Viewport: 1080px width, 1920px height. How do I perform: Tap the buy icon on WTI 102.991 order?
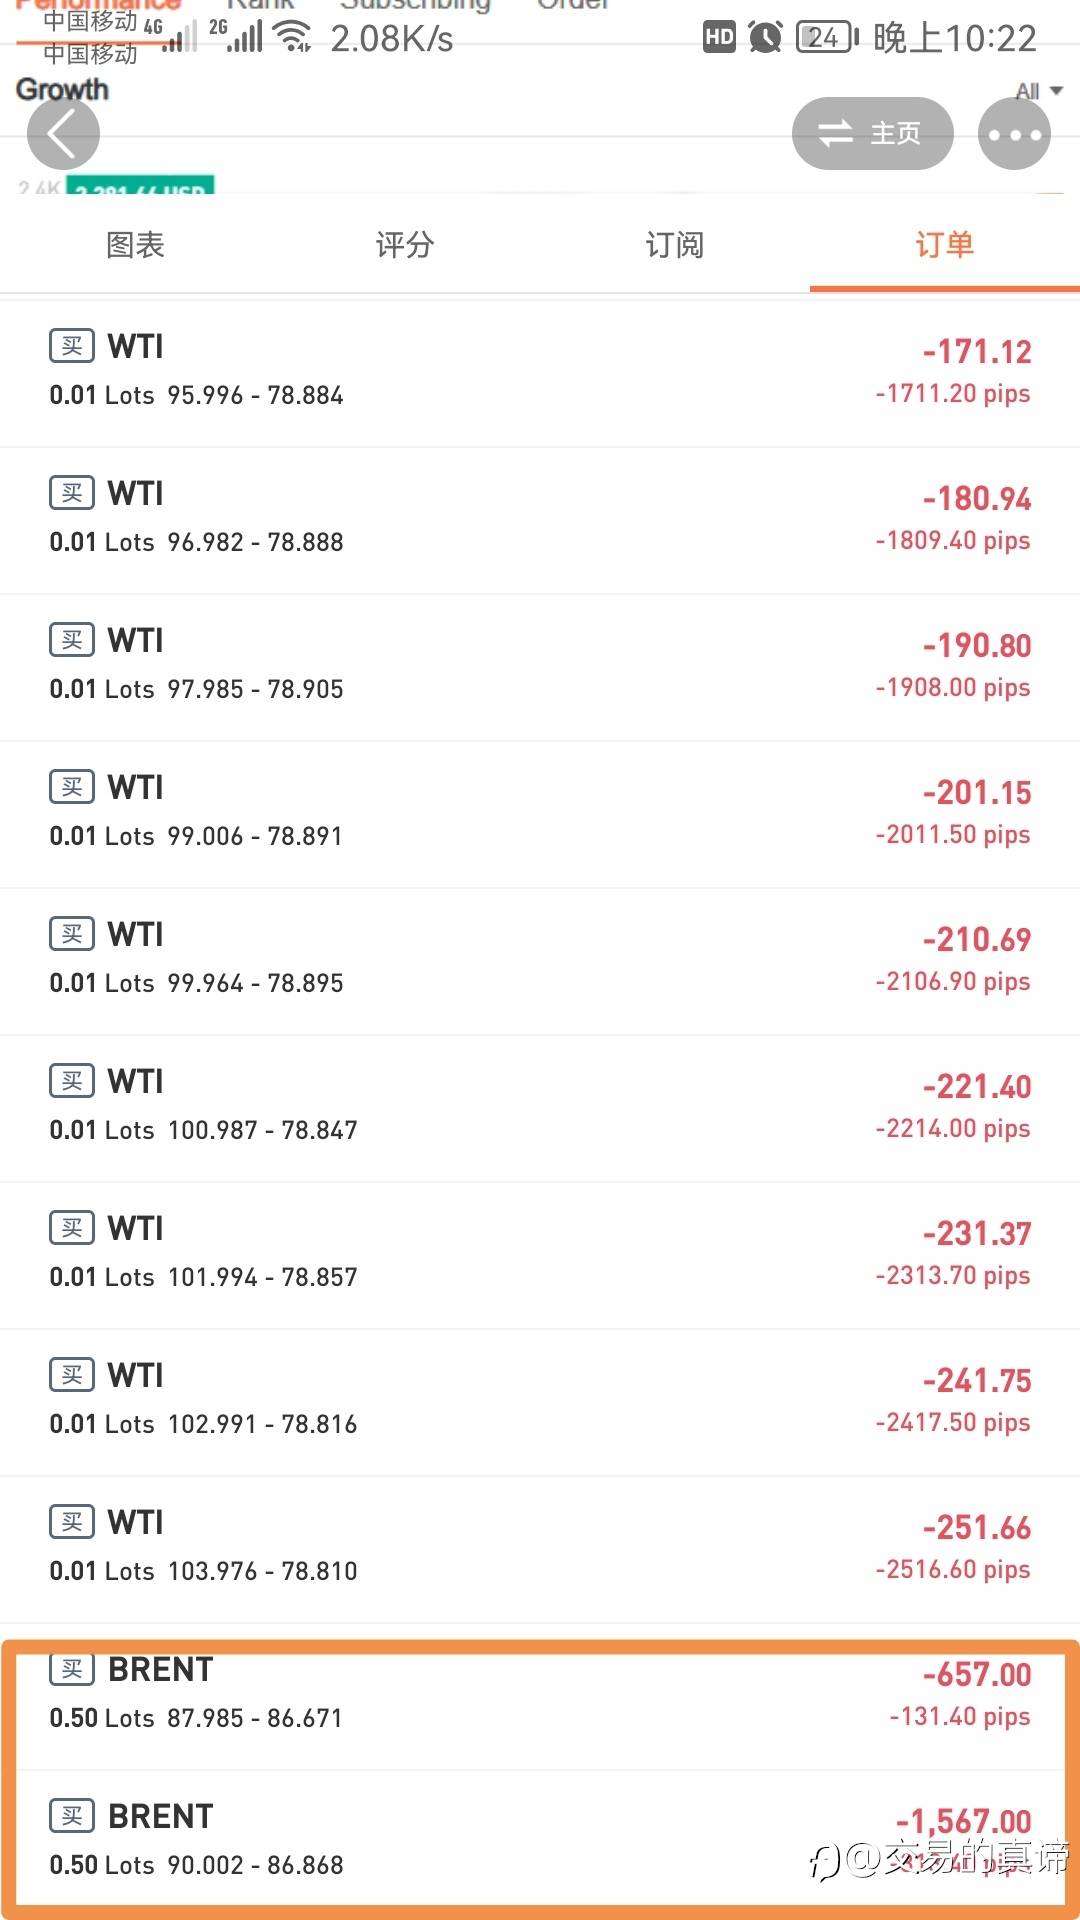click(x=72, y=1375)
